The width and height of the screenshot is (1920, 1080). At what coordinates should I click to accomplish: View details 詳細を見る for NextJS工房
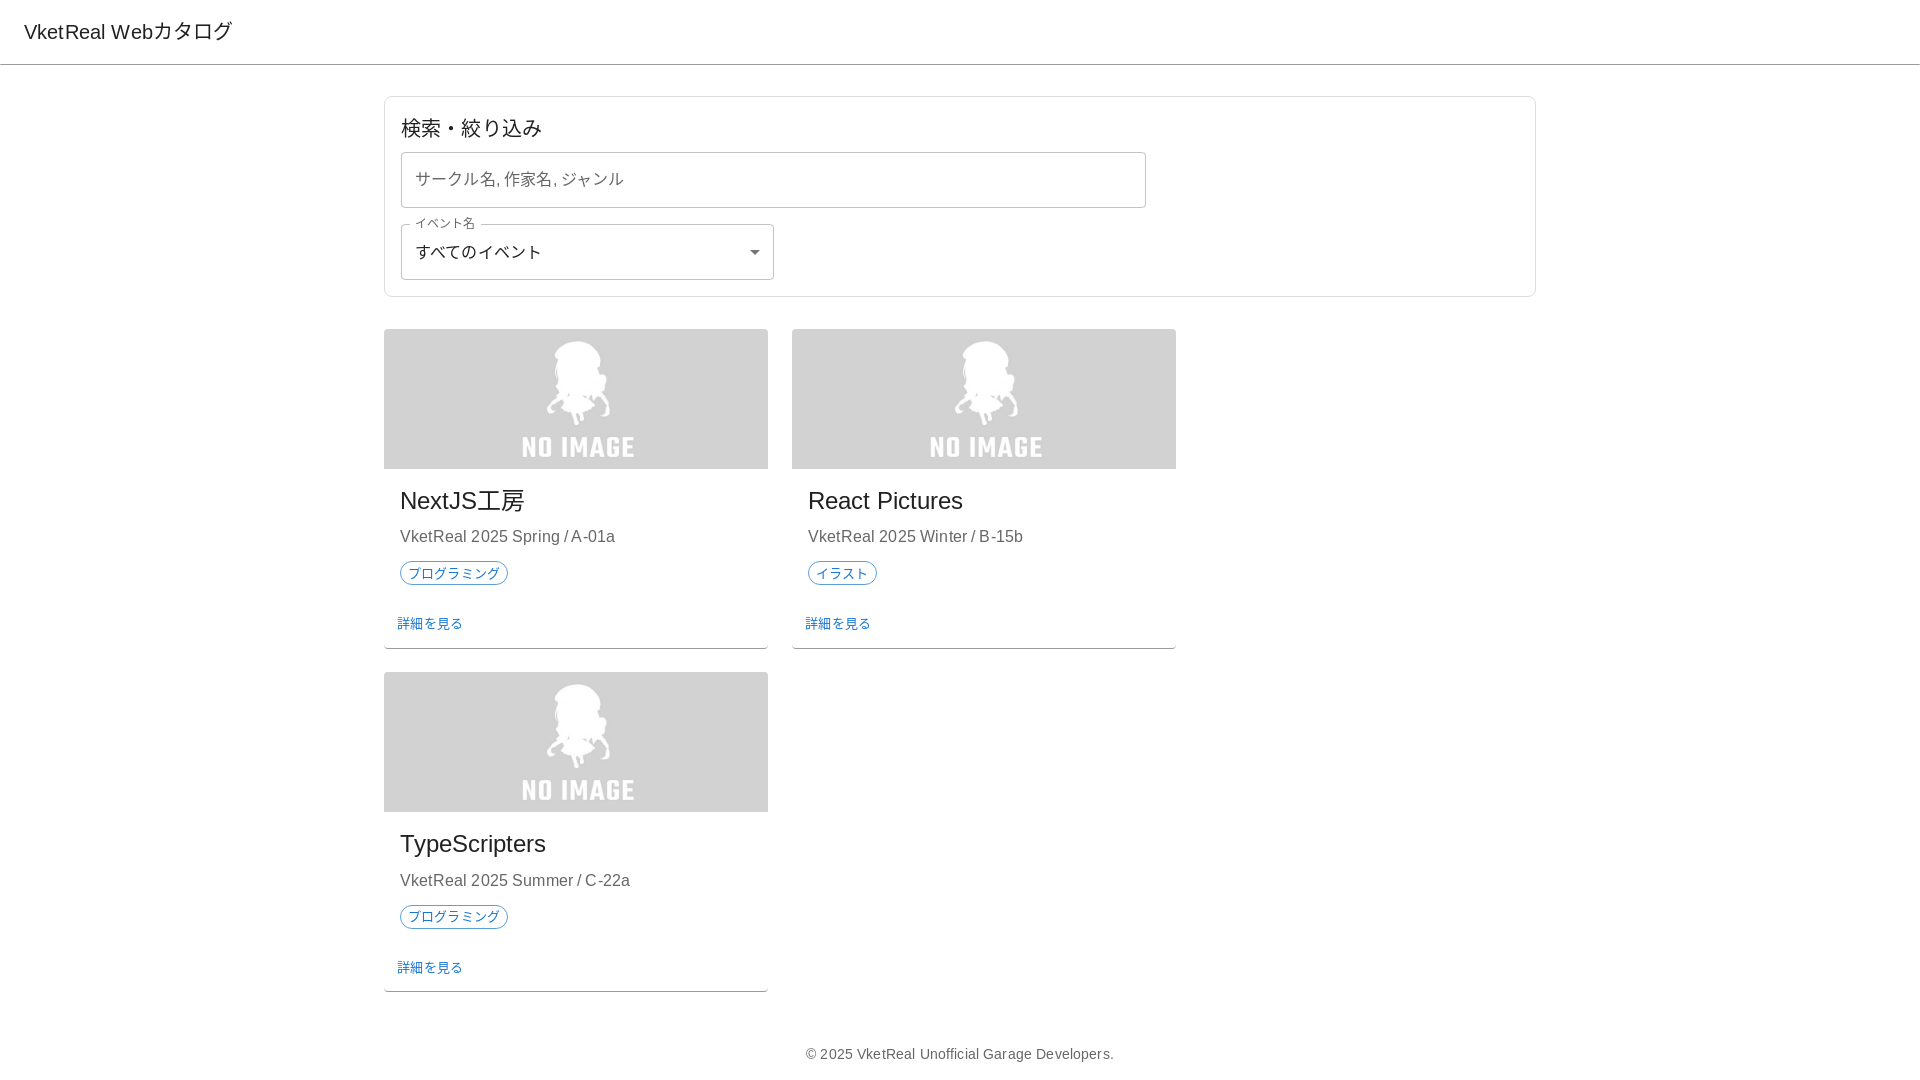pos(430,624)
